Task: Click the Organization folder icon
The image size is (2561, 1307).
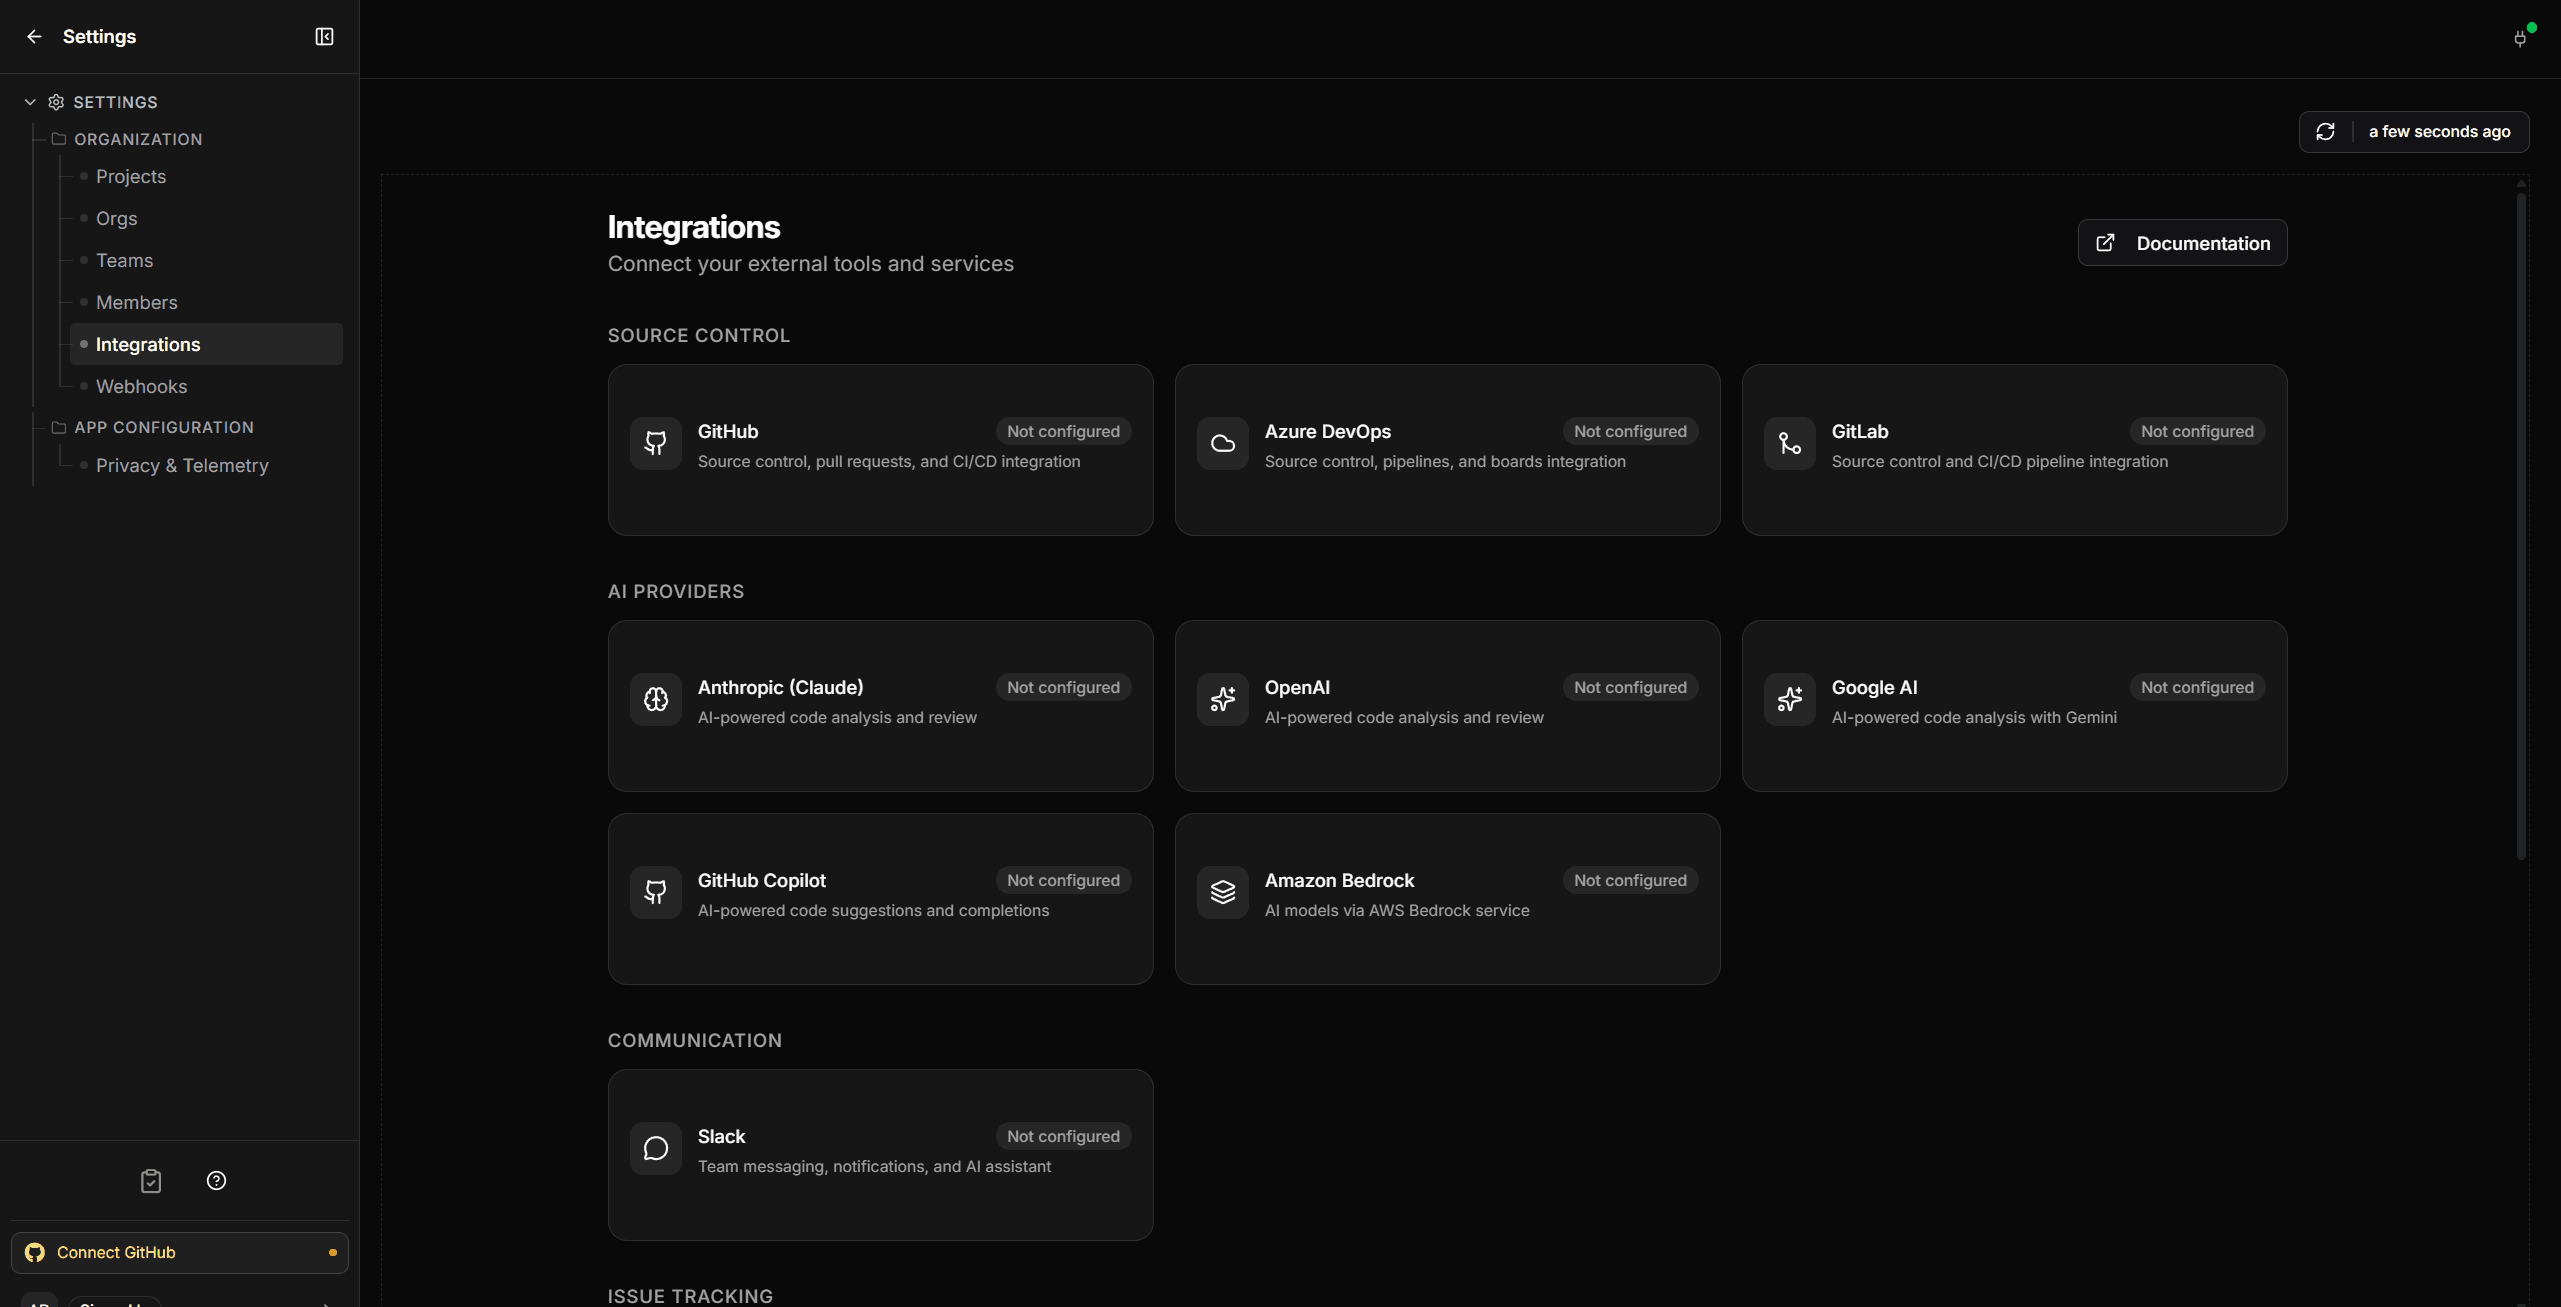Action: tap(59, 139)
